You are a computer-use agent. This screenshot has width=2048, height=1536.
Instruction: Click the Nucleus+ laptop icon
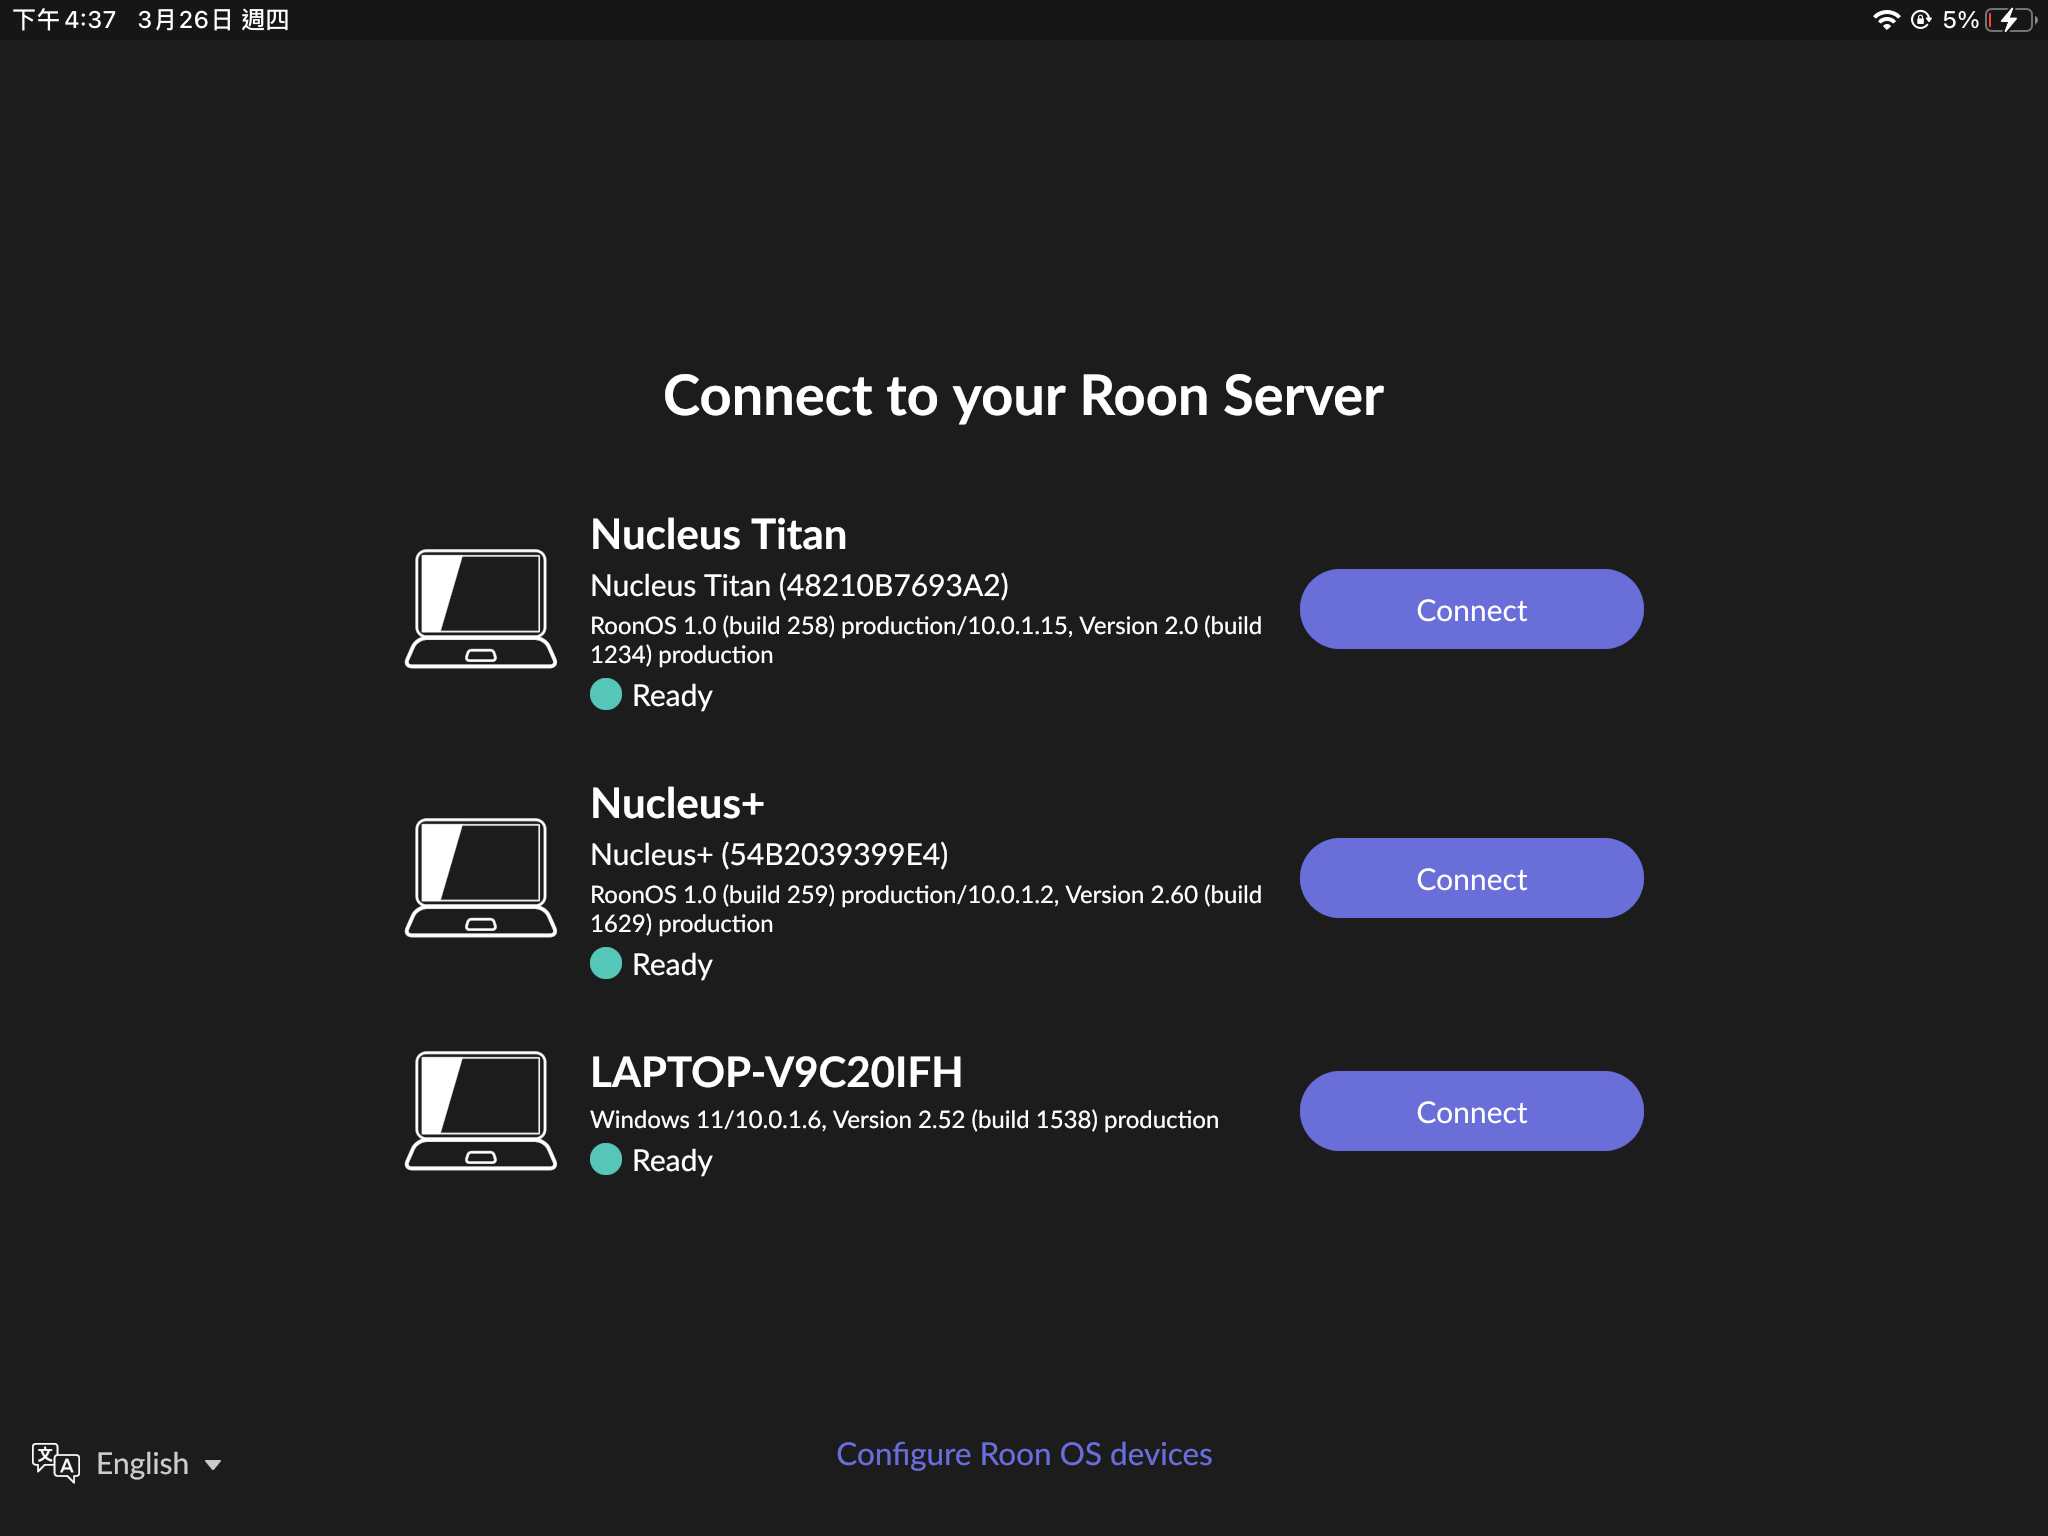[x=481, y=878]
